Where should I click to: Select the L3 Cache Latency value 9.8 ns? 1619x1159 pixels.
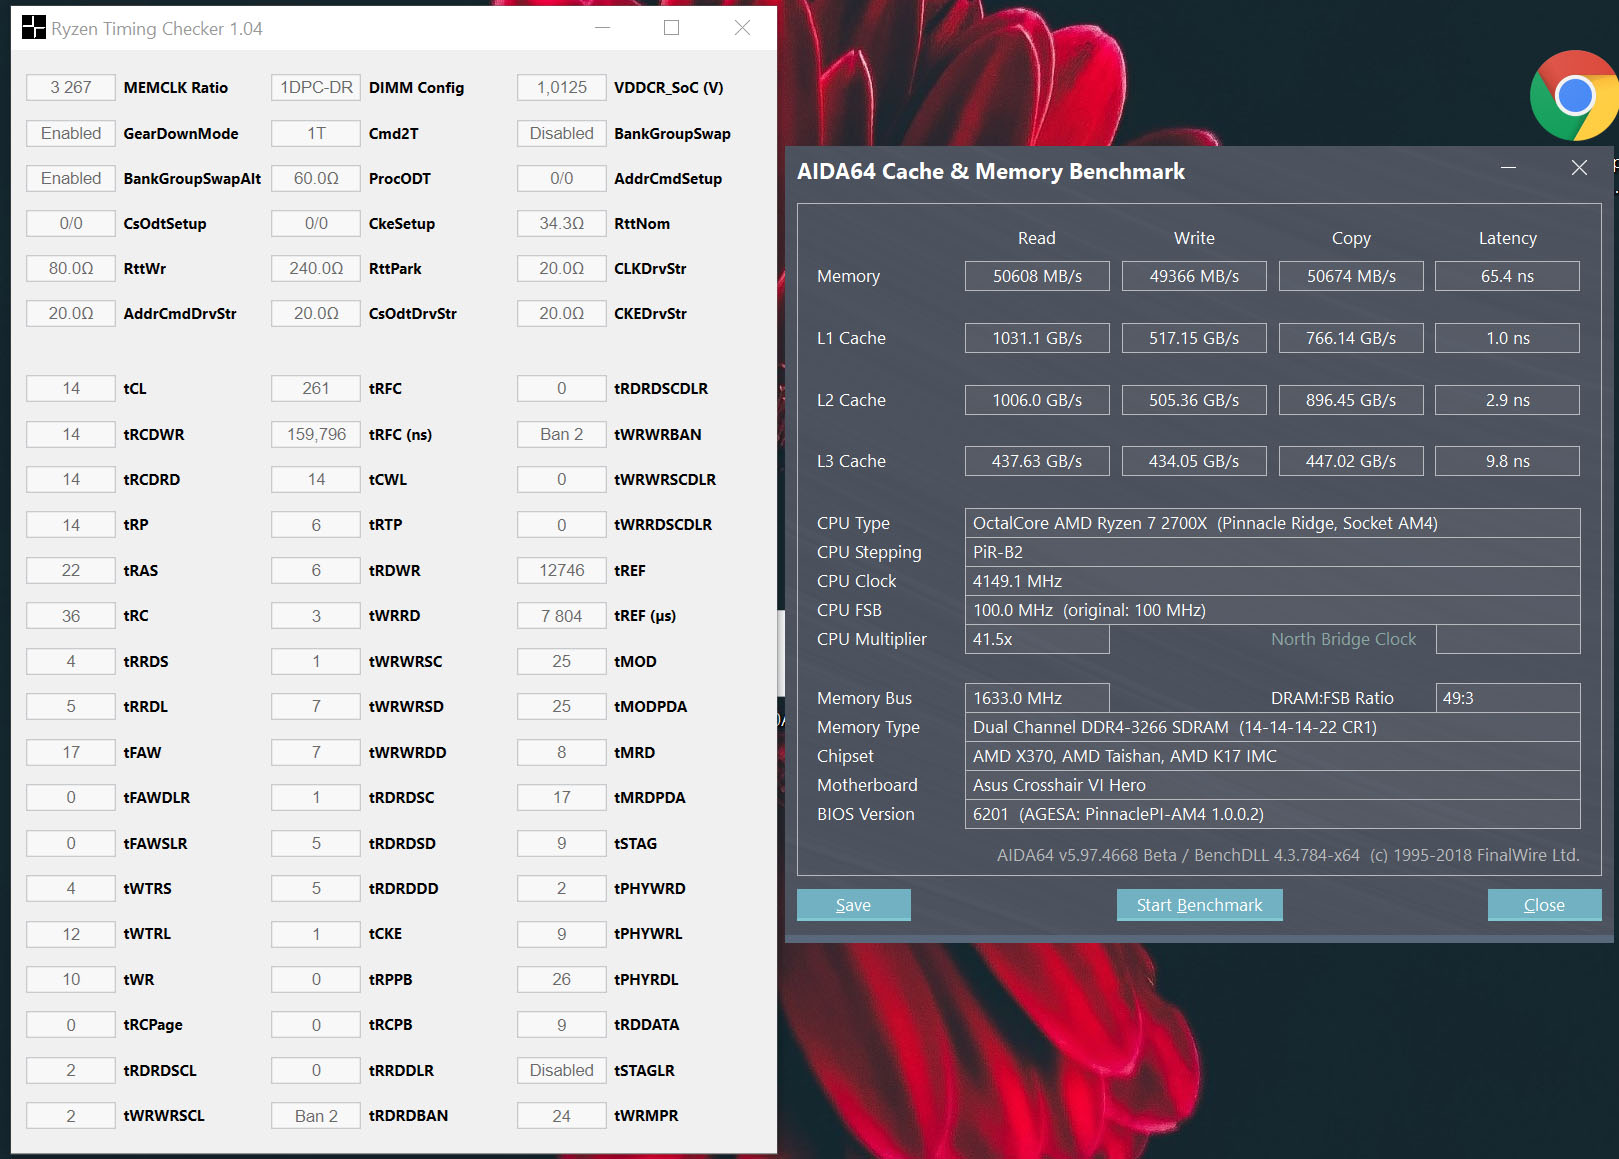pyautogui.click(x=1508, y=461)
